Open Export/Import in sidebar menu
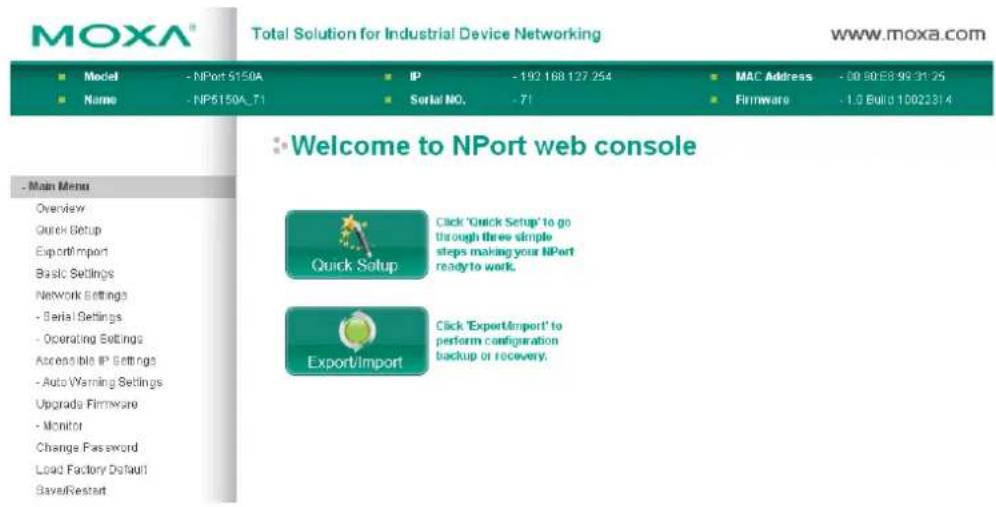The height and width of the screenshot is (507, 996). click(x=72, y=252)
